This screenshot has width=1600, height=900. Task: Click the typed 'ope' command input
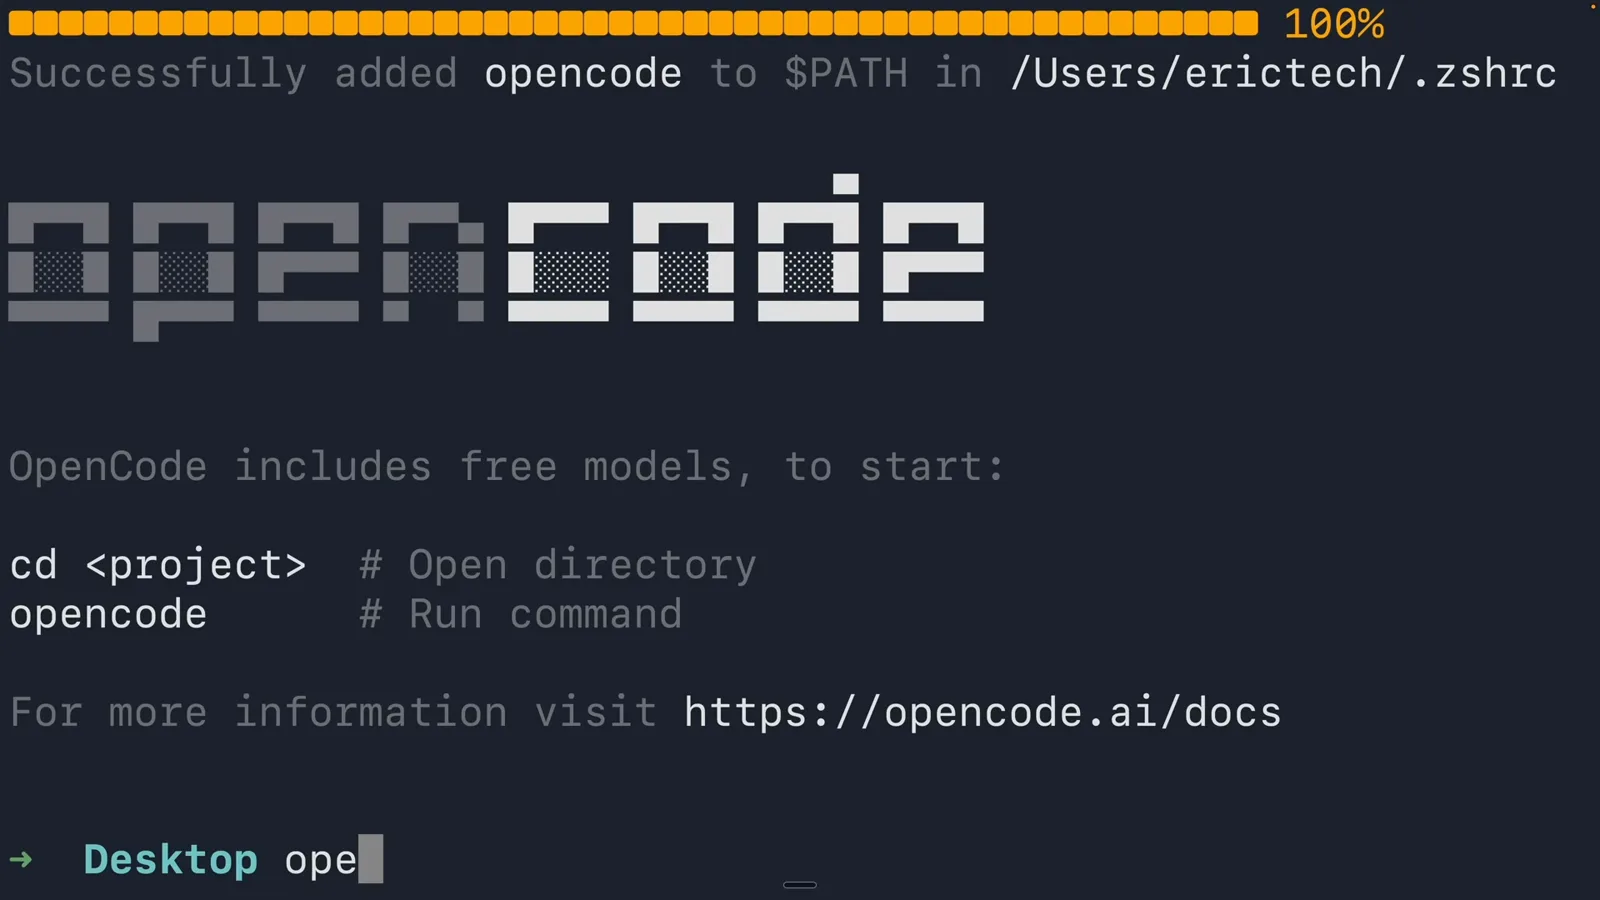pyautogui.click(x=320, y=861)
